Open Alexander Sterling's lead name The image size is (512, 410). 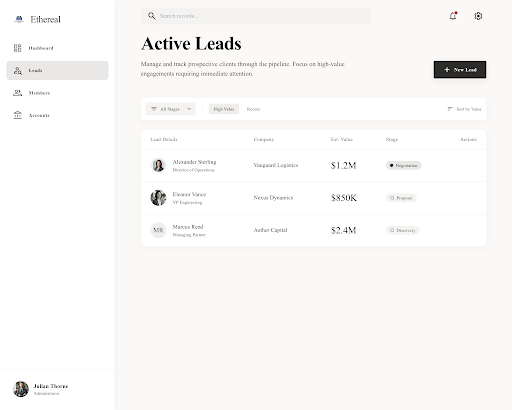point(194,162)
